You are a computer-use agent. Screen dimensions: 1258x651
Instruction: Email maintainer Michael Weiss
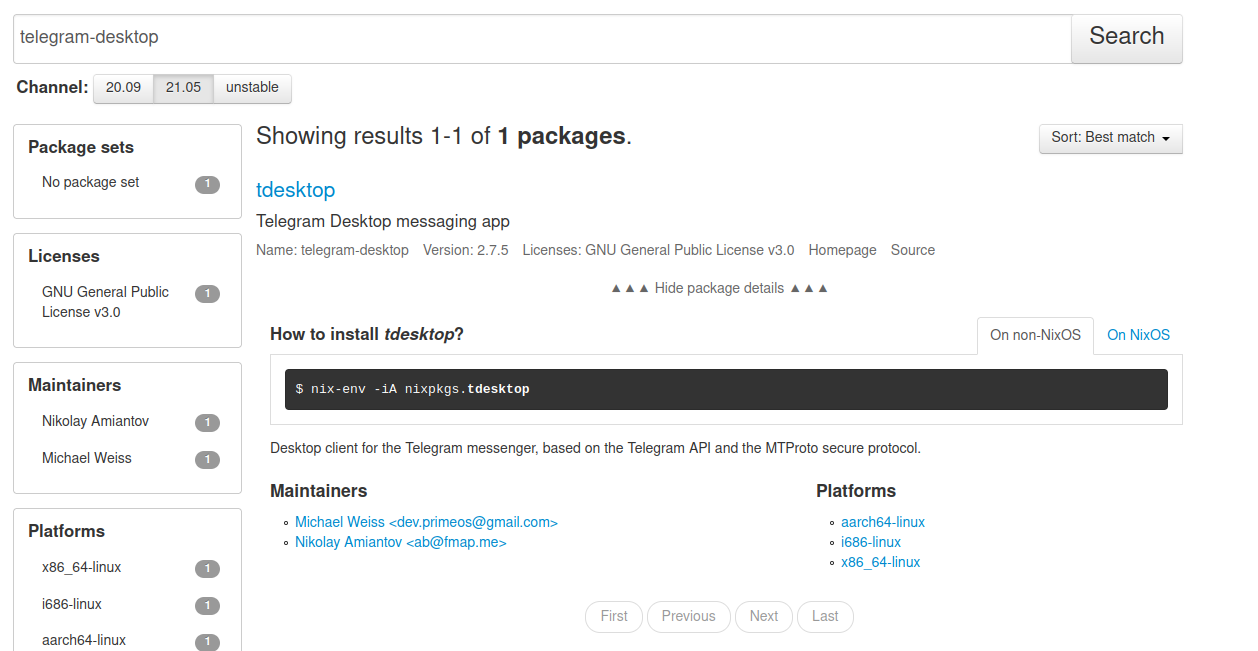click(426, 521)
